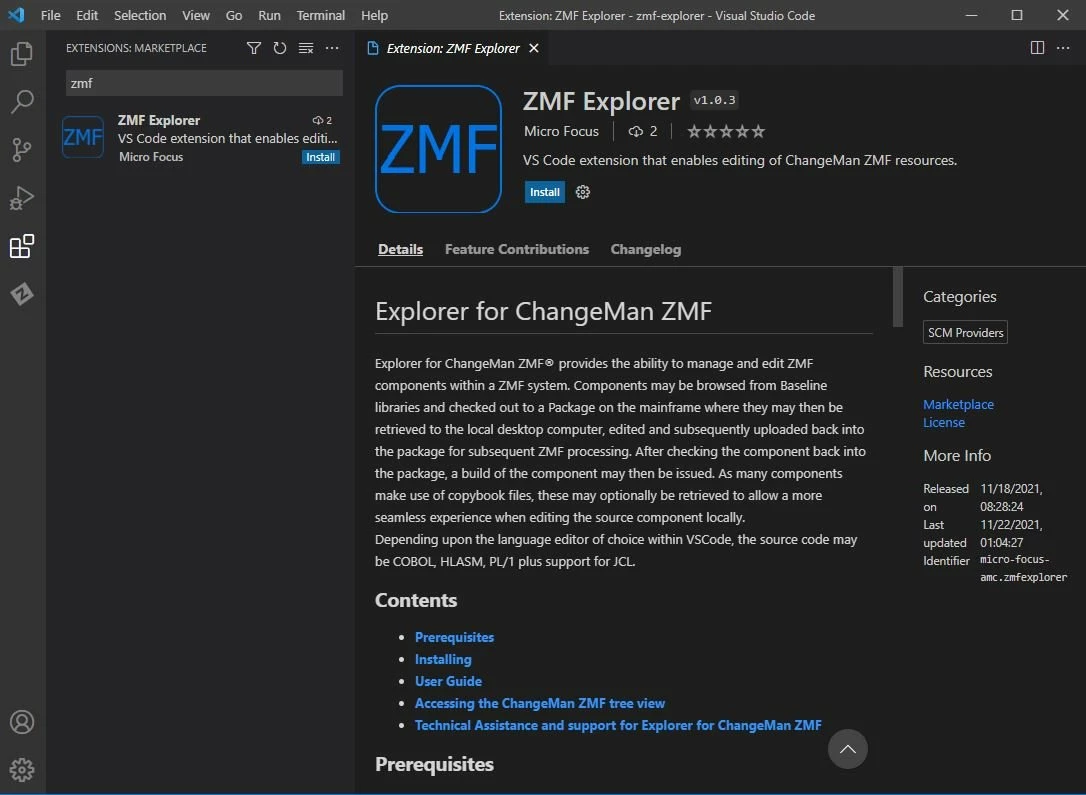1086x795 pixels.
Task: Open Run and Debug view icon
Action: click(22, 198)
